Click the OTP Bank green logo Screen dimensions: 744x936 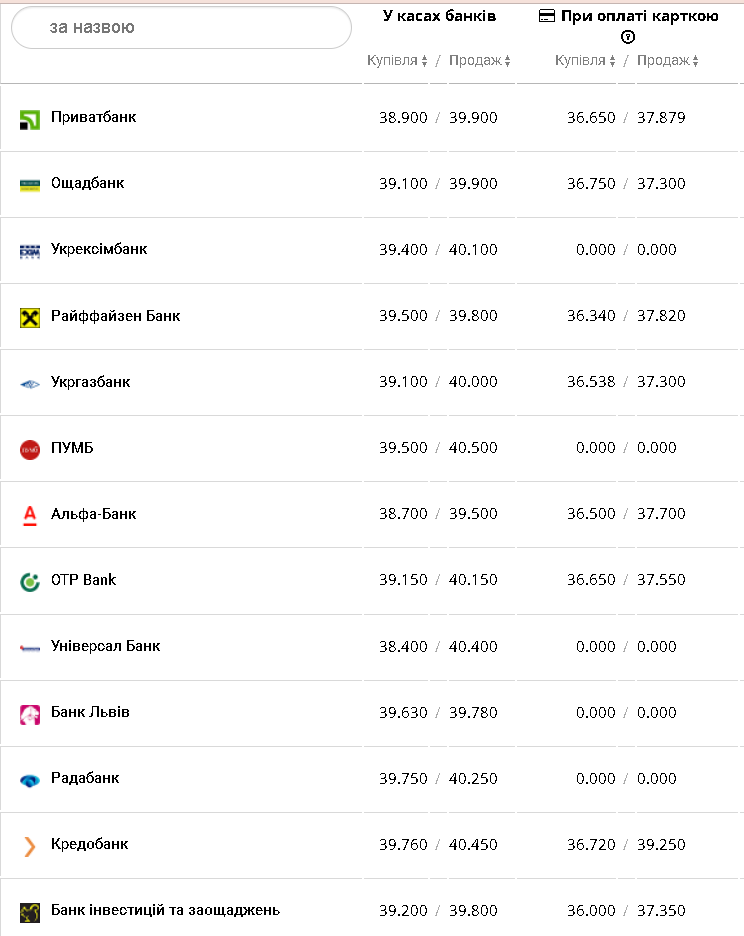coord(30,582)
